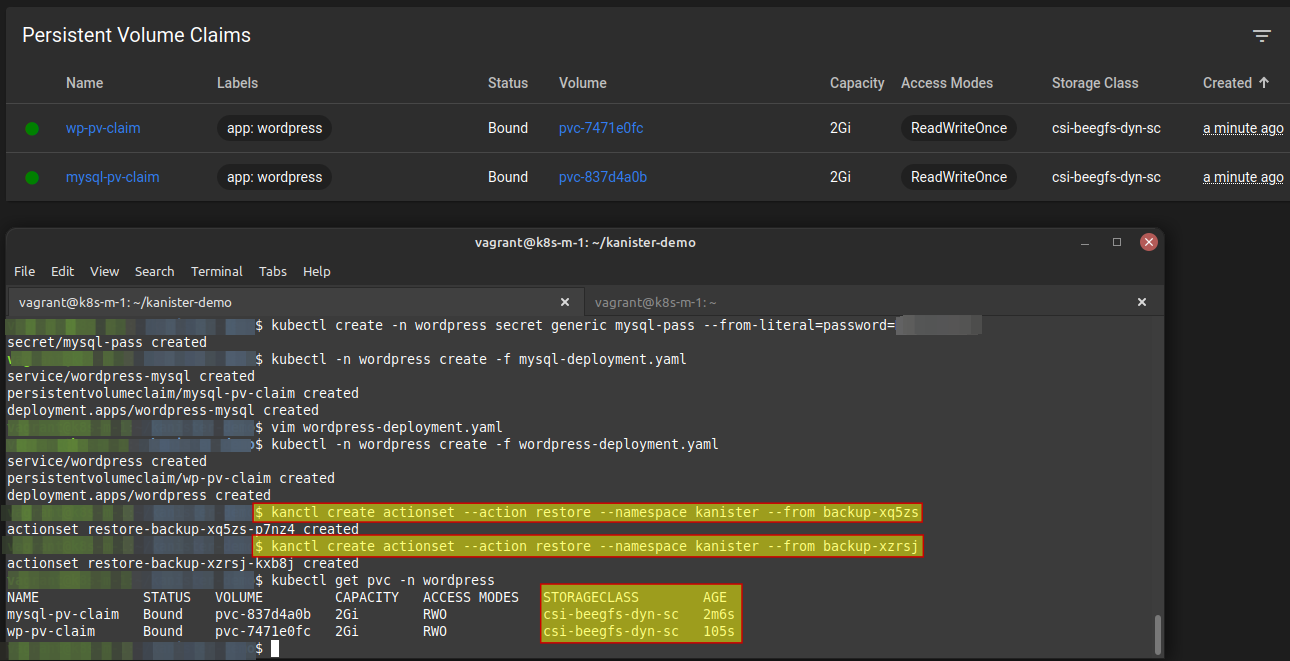Open the File menu in terminal
1290x661 pixels.
click(24, 271)
